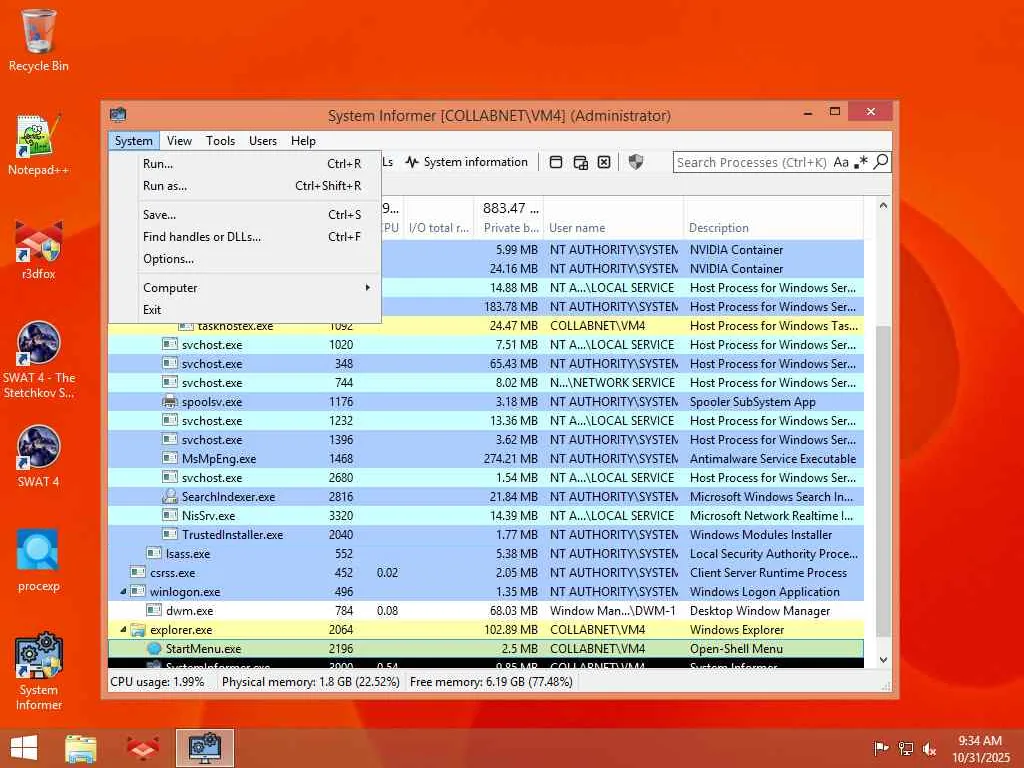Click the System menu title
This screenshot has height=768, width=1024.
click(133, 141)
